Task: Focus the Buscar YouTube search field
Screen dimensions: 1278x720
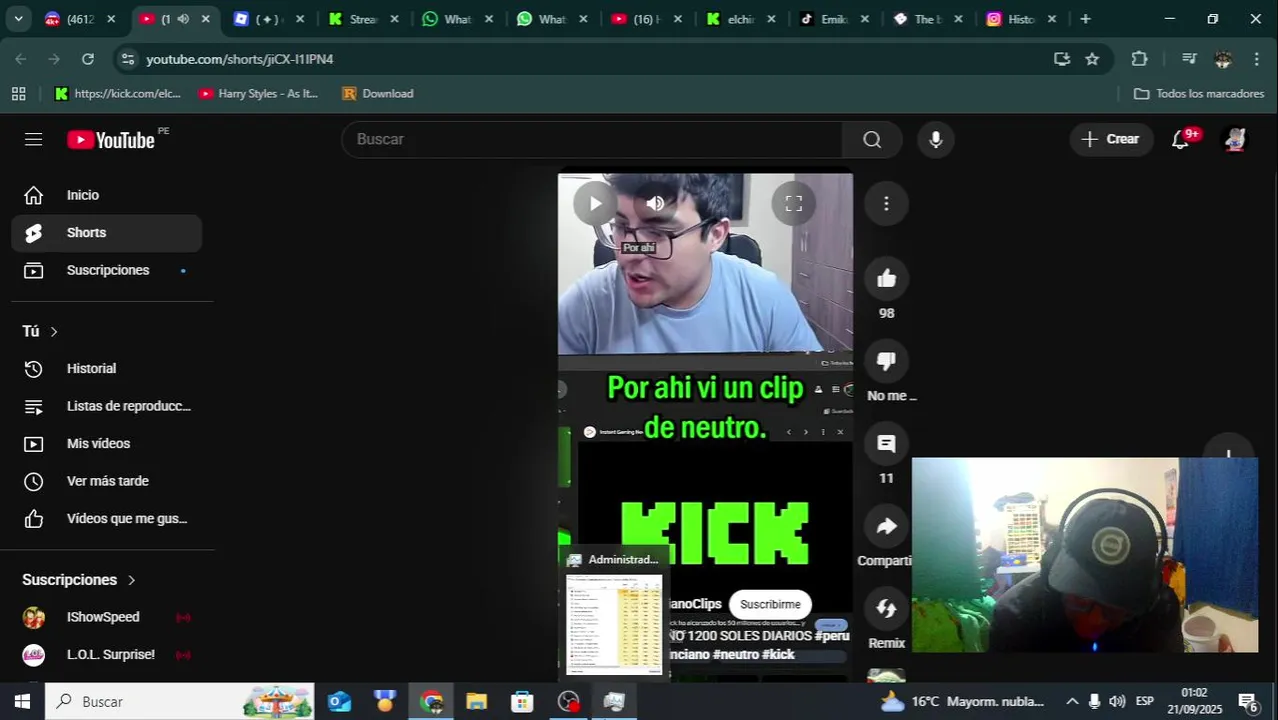Action: (x=592, y=139)
